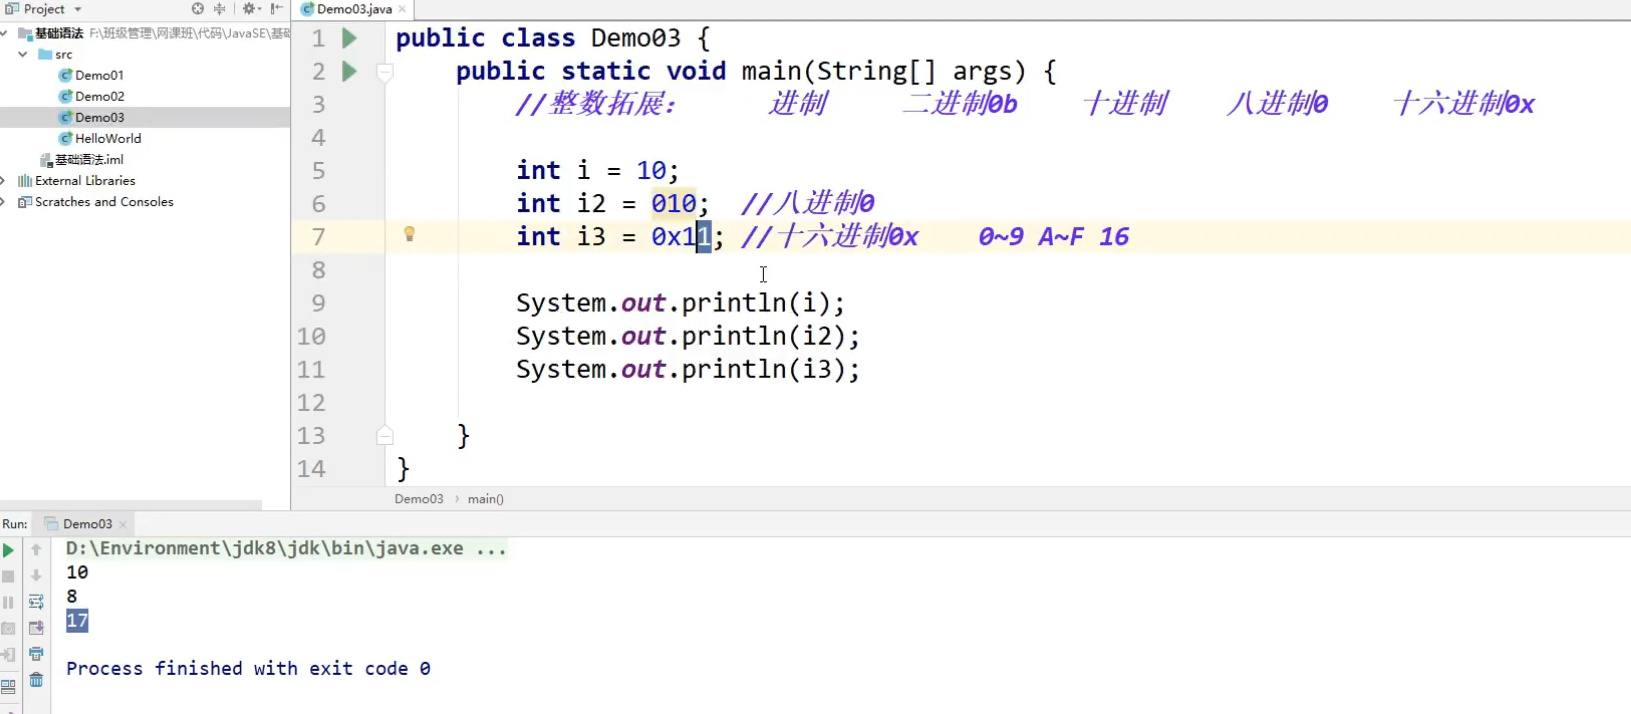Click println(i2) on line 10
The width and height of the screenshot is (1631, 714).
(x=763, y=336)
